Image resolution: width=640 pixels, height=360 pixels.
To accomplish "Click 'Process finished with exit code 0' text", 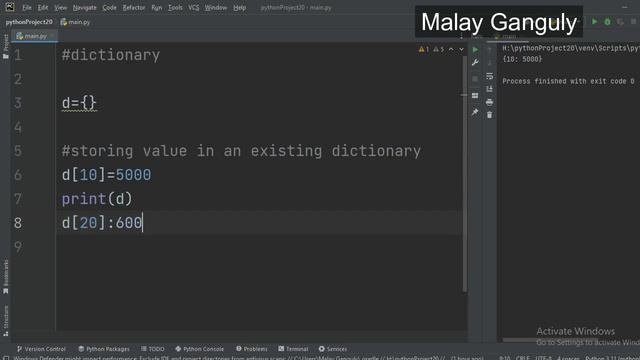I will (568, 81).
